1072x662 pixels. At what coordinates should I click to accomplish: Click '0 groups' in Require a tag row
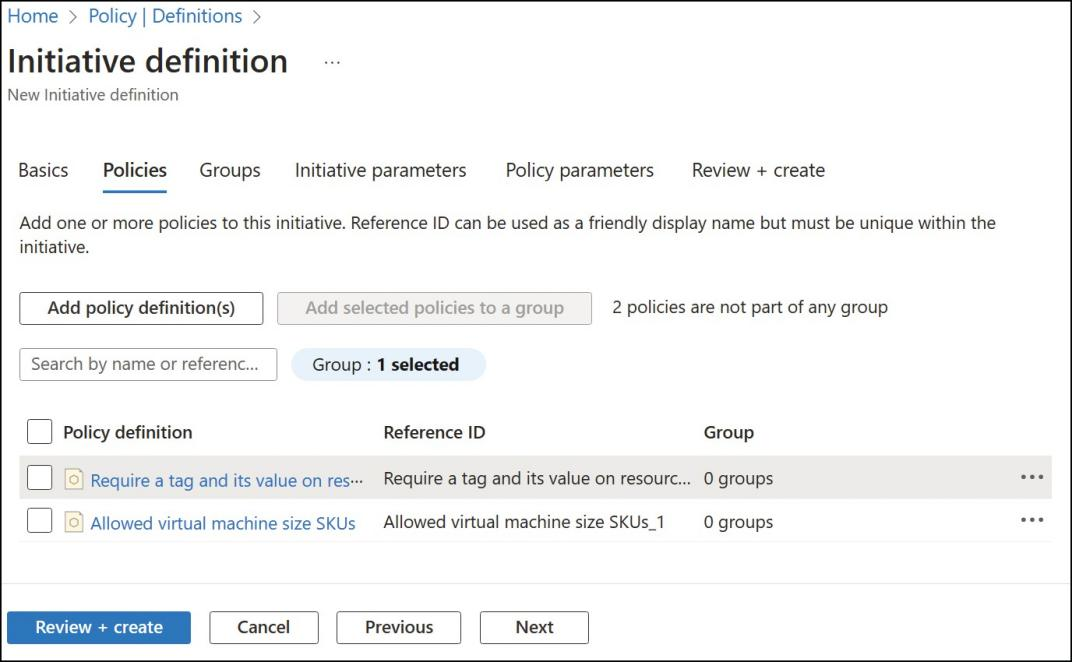[x=738, y=478]
